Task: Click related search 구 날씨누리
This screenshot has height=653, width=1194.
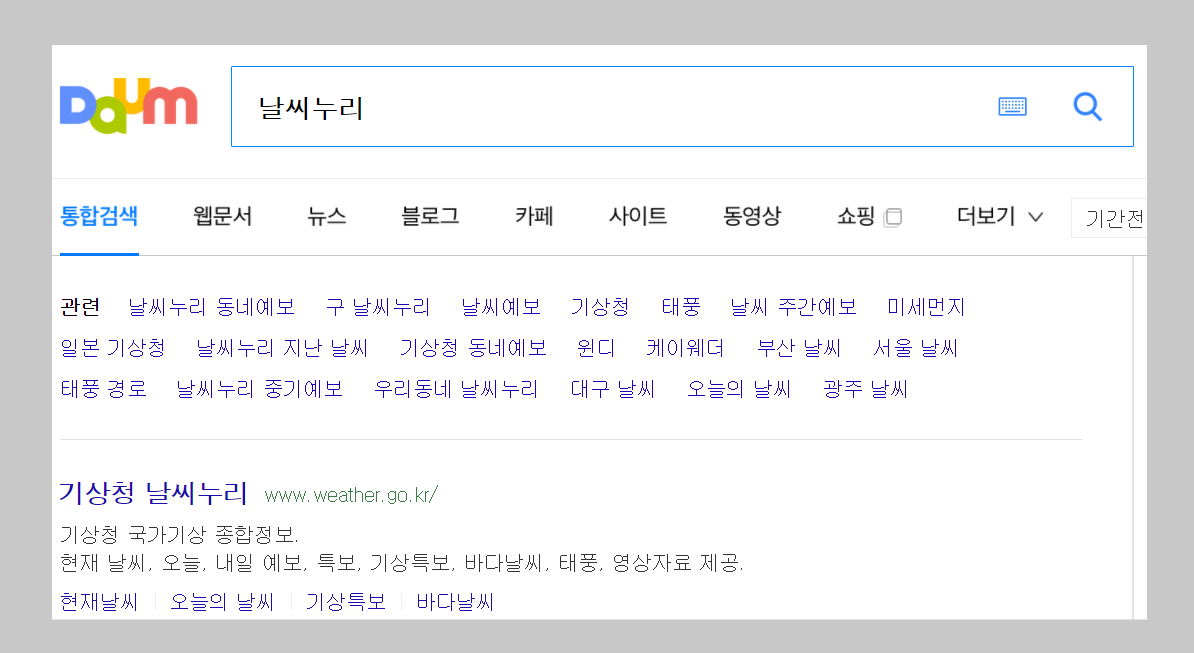Action: [x=378, y=307]
